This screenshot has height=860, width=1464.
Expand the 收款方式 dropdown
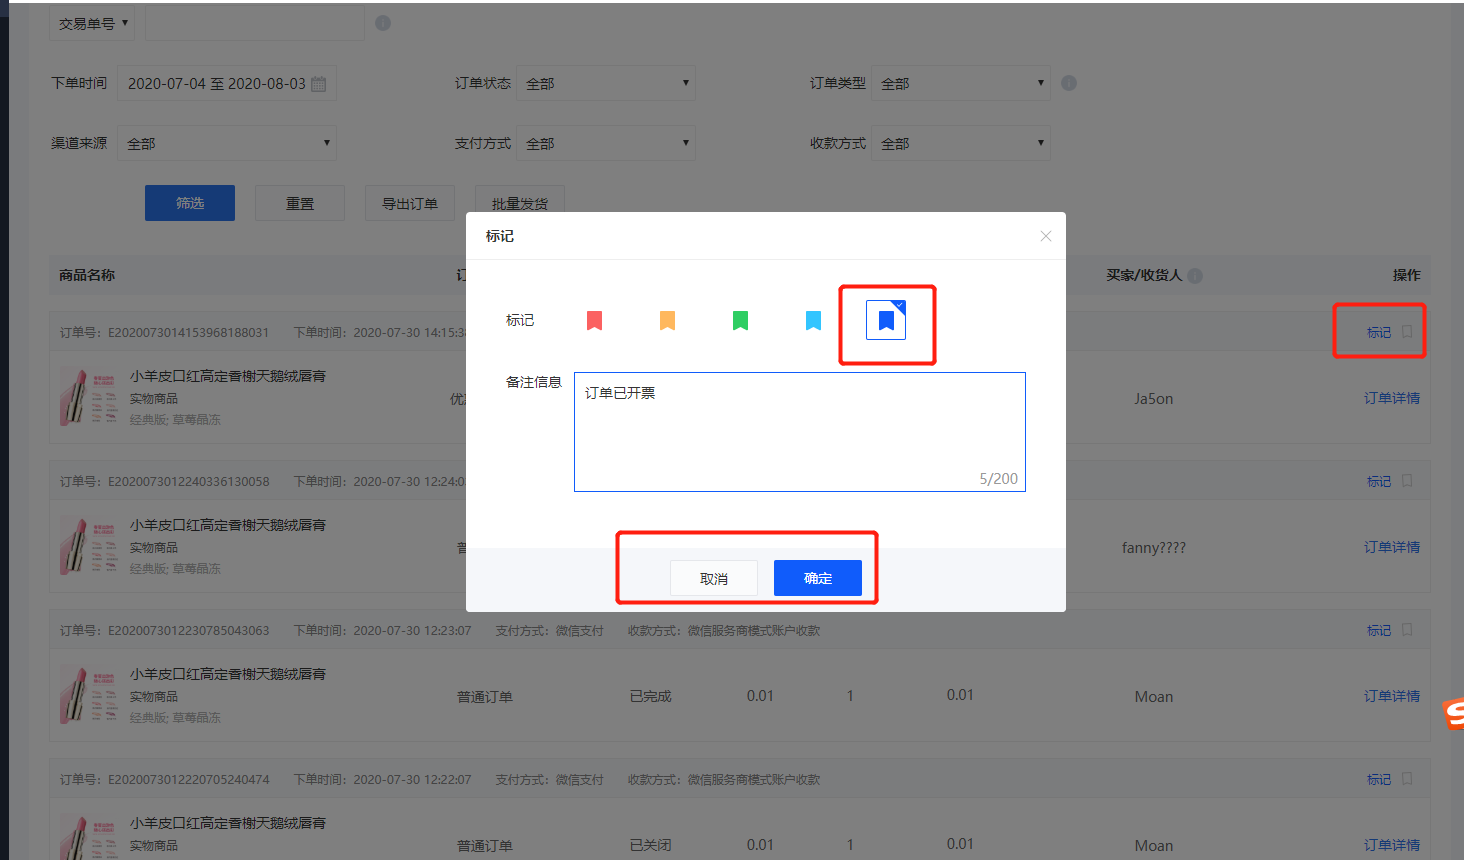[961, 143]
